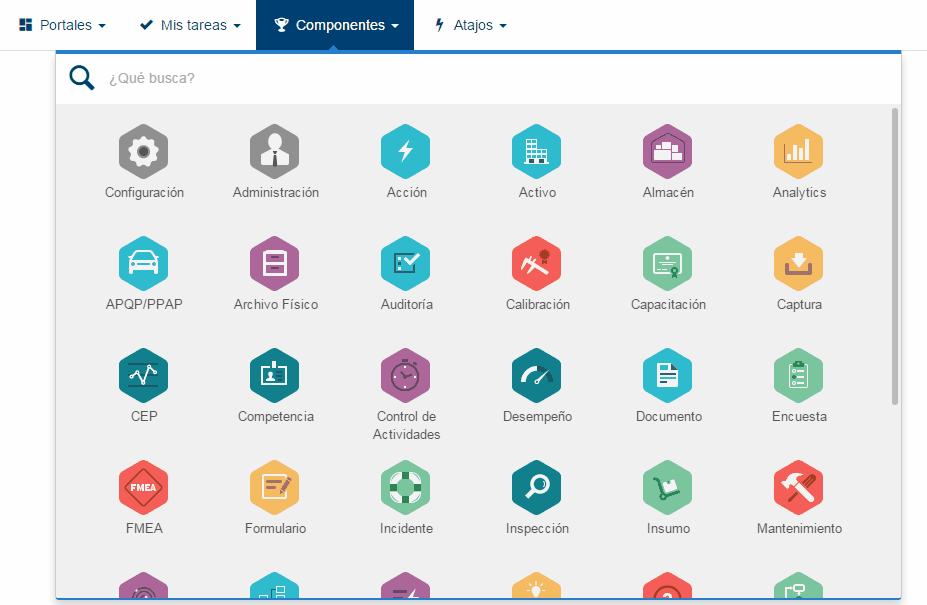The height and width of the screenshot is (605, 927).
Task: Select the Almacén warehouse icon
Action: (x=667, y=151)
